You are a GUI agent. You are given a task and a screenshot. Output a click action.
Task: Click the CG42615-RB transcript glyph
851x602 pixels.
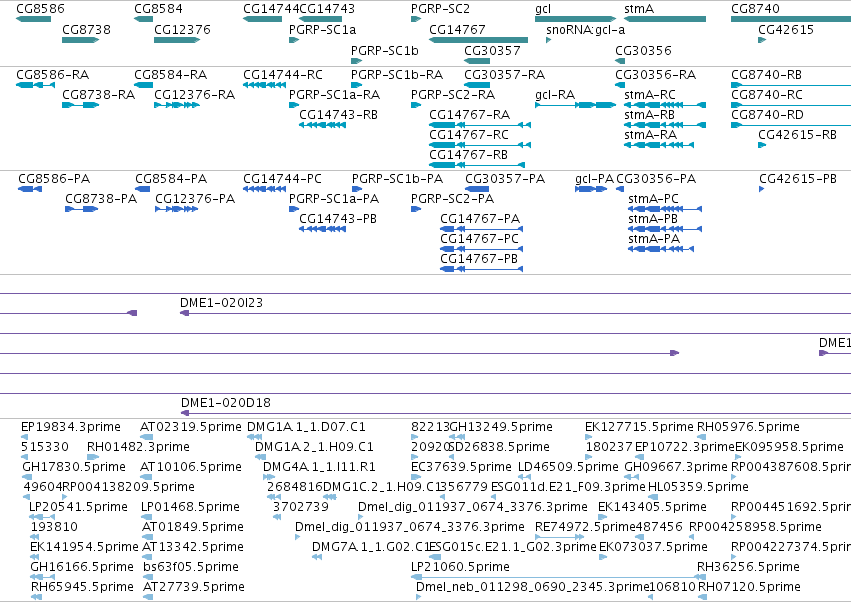pyautogui.click(x=762, y=145)
